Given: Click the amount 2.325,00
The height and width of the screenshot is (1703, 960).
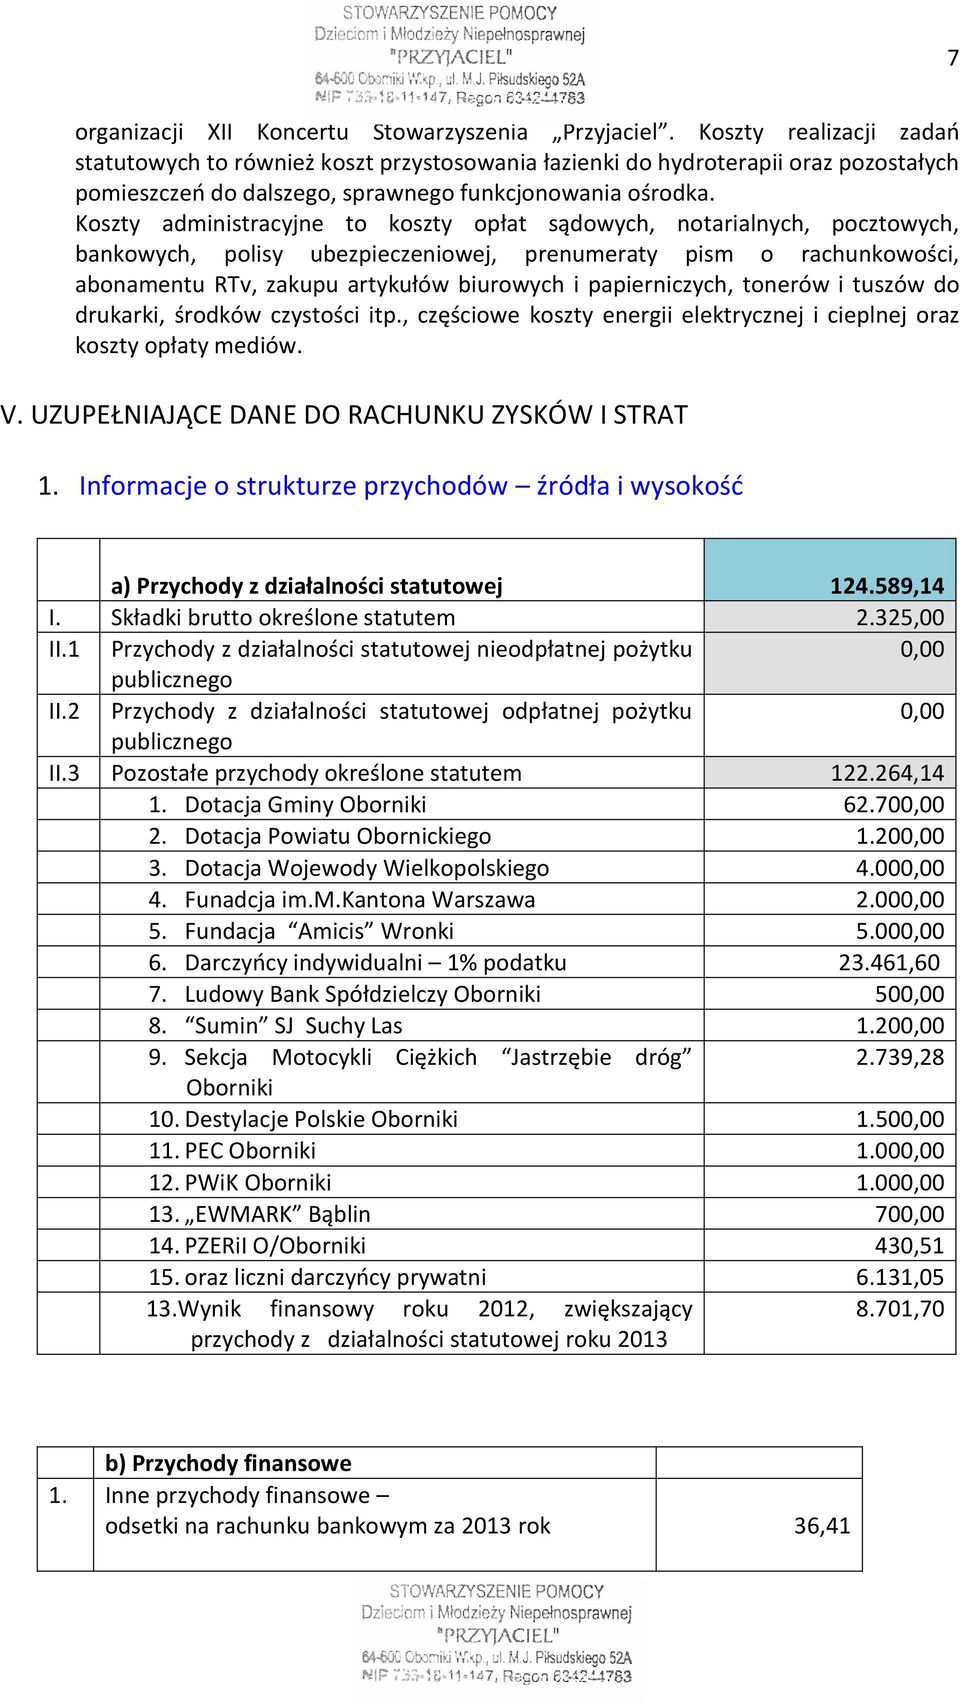Looking at the screenshot, I should pyautogui.click(x=900, y=618).
